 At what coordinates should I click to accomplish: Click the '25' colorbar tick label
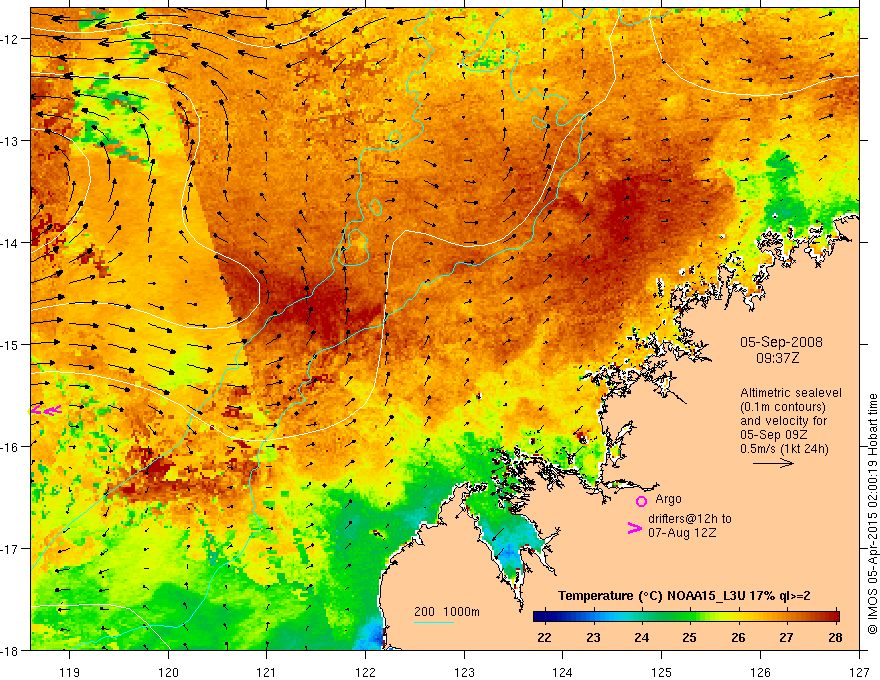[690, 638]
